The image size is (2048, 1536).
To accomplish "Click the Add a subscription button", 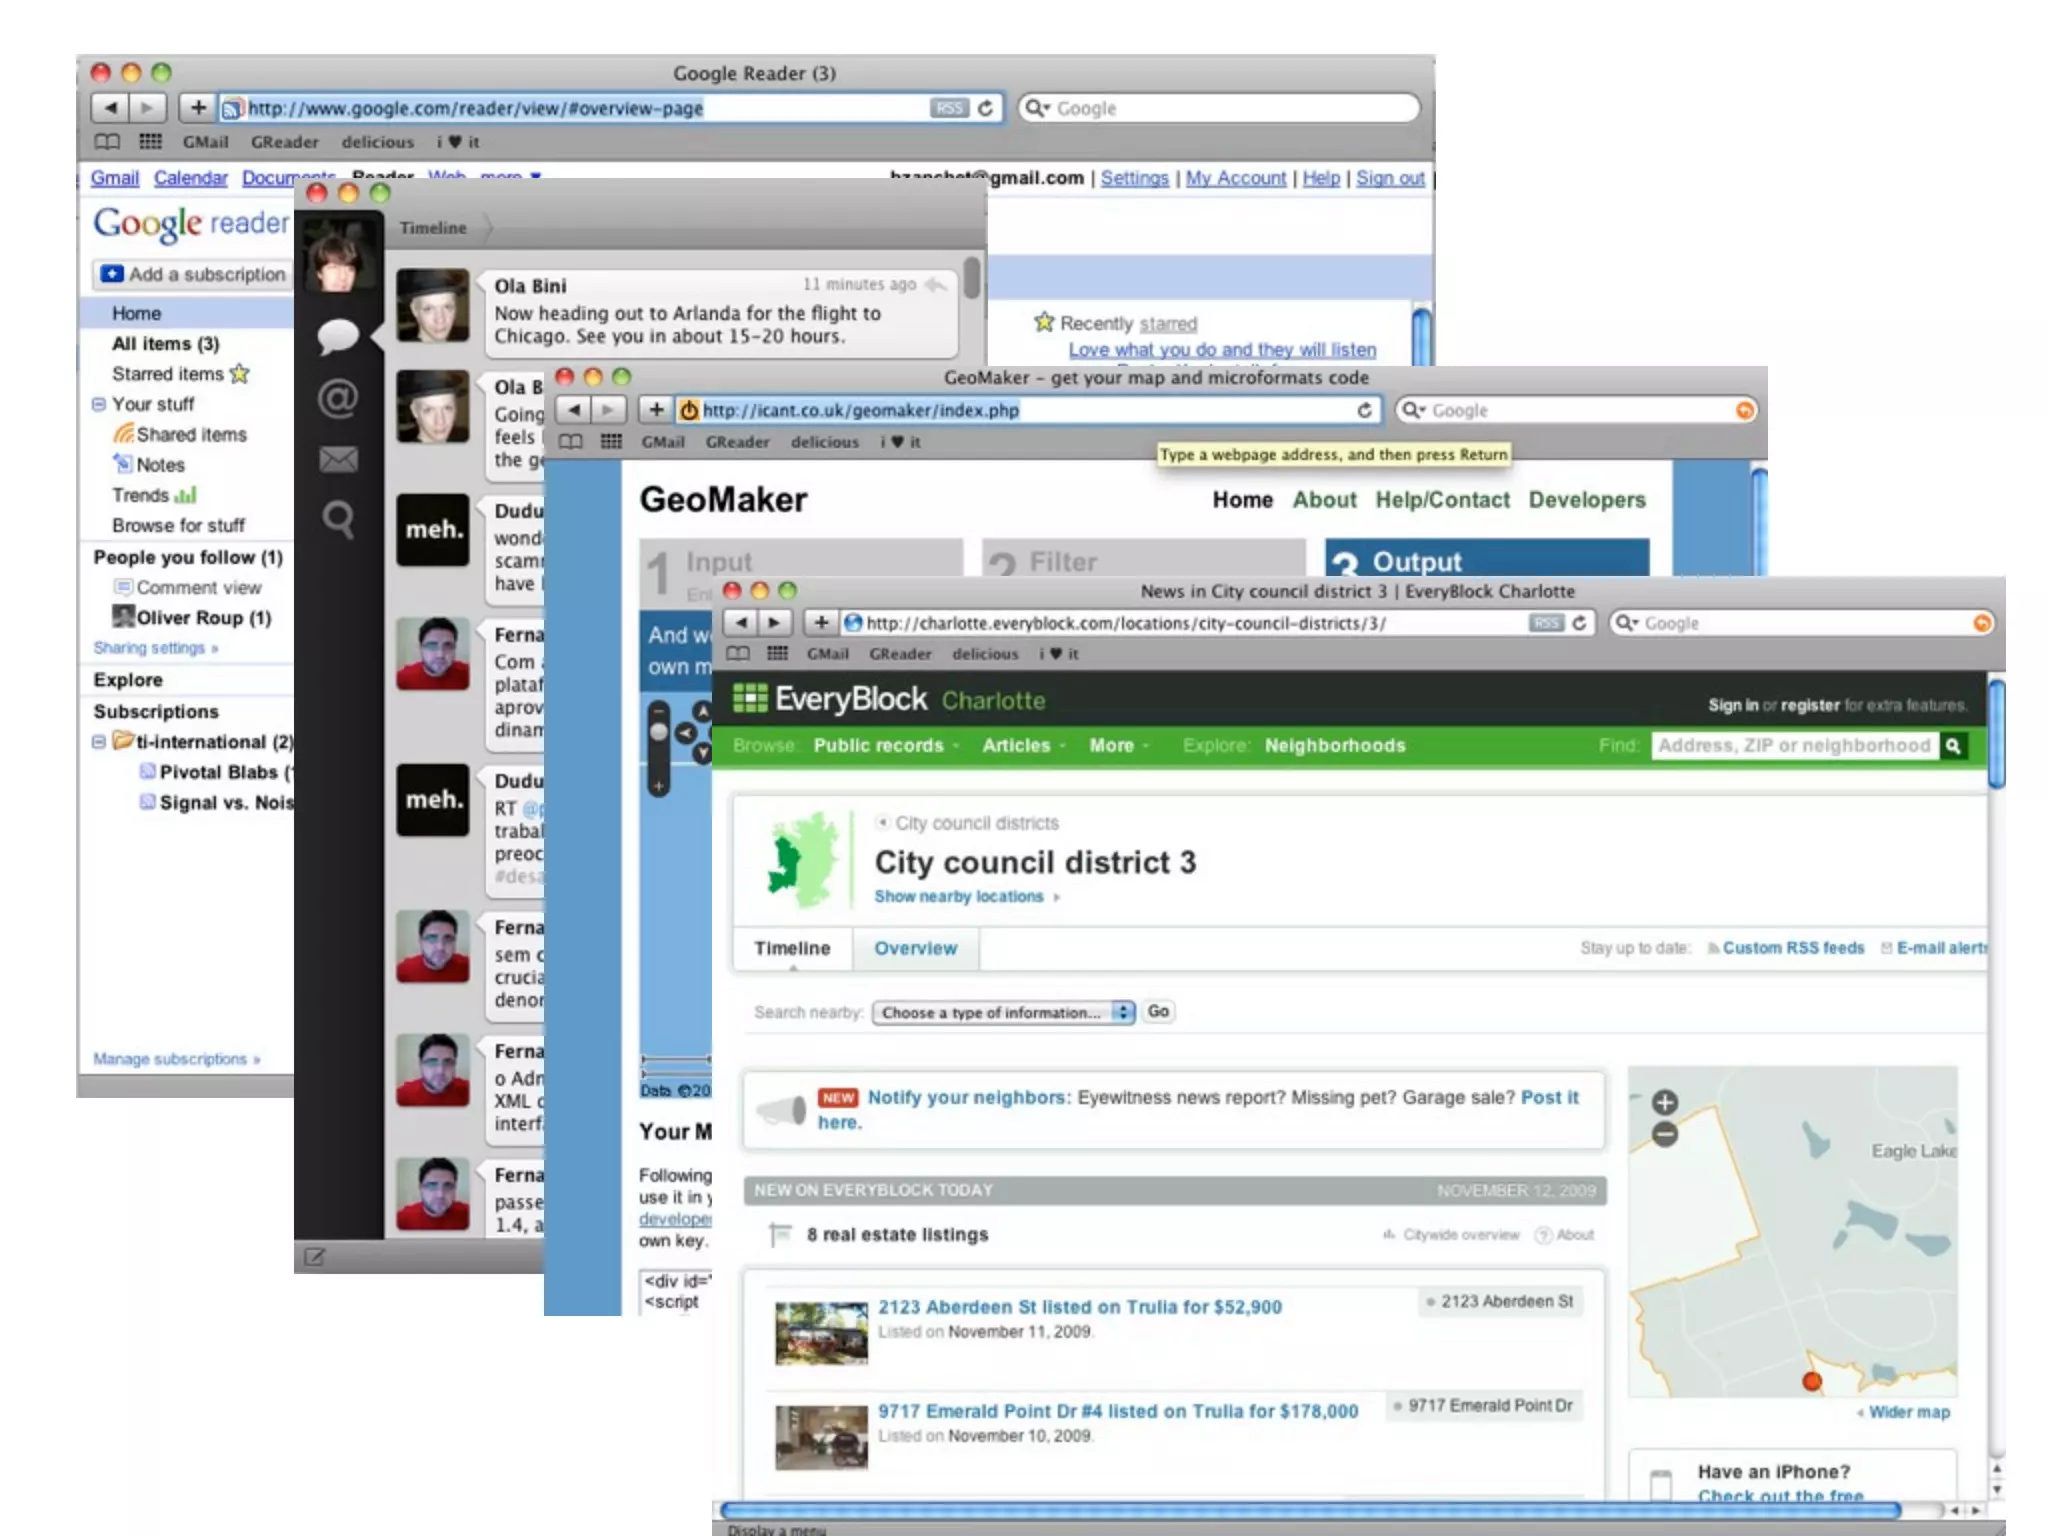I will pos(194,274).
